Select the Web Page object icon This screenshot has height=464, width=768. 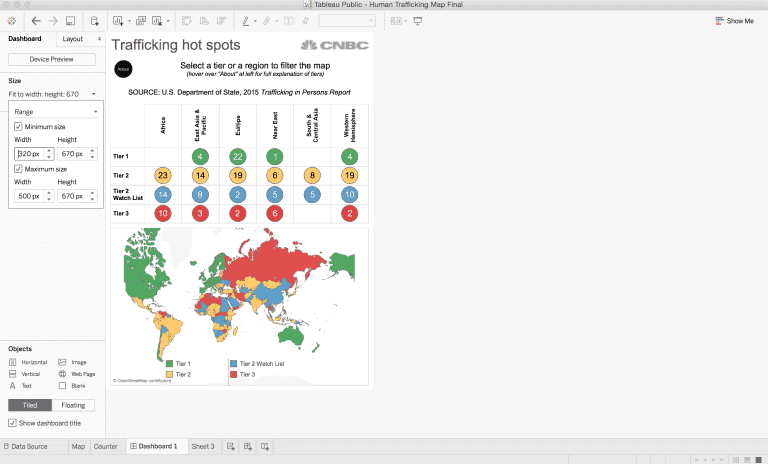pos(63,373)
